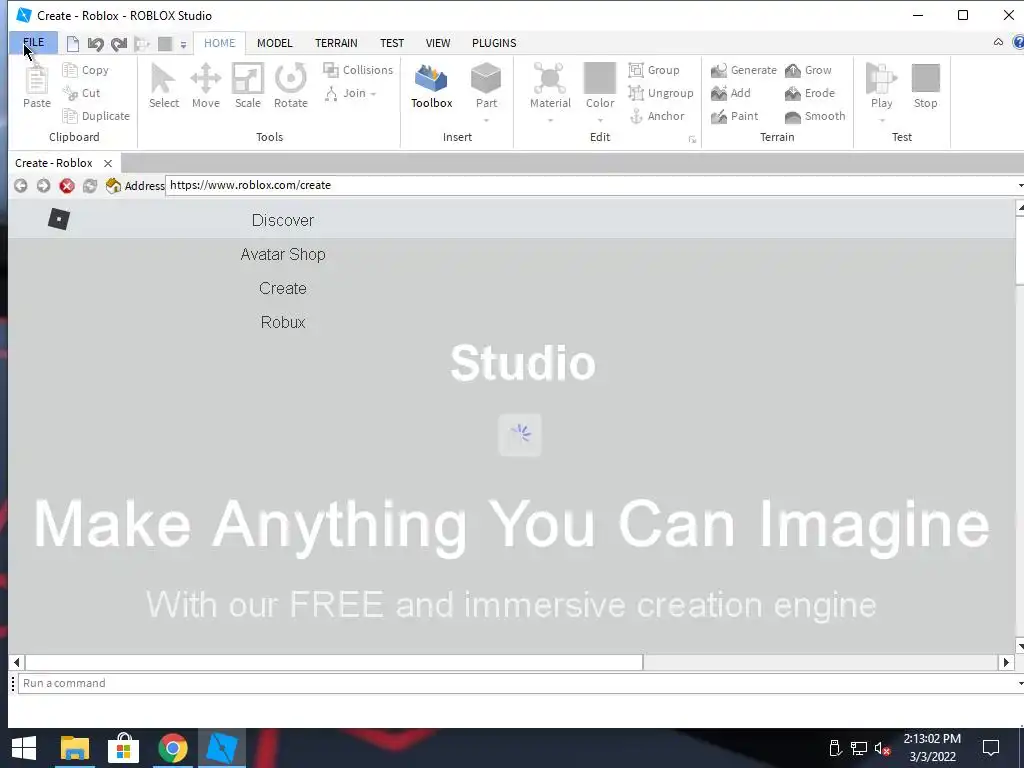
Task: Click the Cut scissors icon
Action: (70, 93)
